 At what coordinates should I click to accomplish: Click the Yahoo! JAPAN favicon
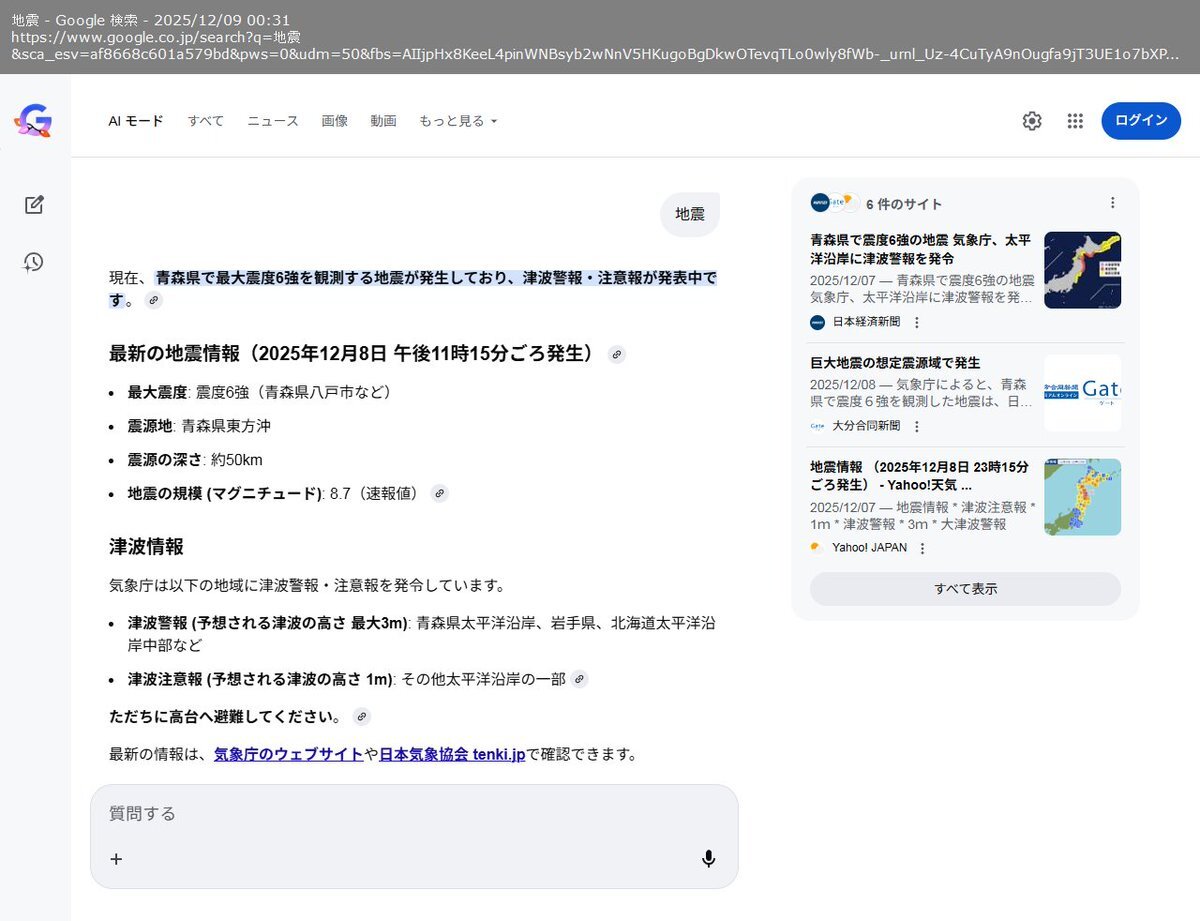pos(813,547)
